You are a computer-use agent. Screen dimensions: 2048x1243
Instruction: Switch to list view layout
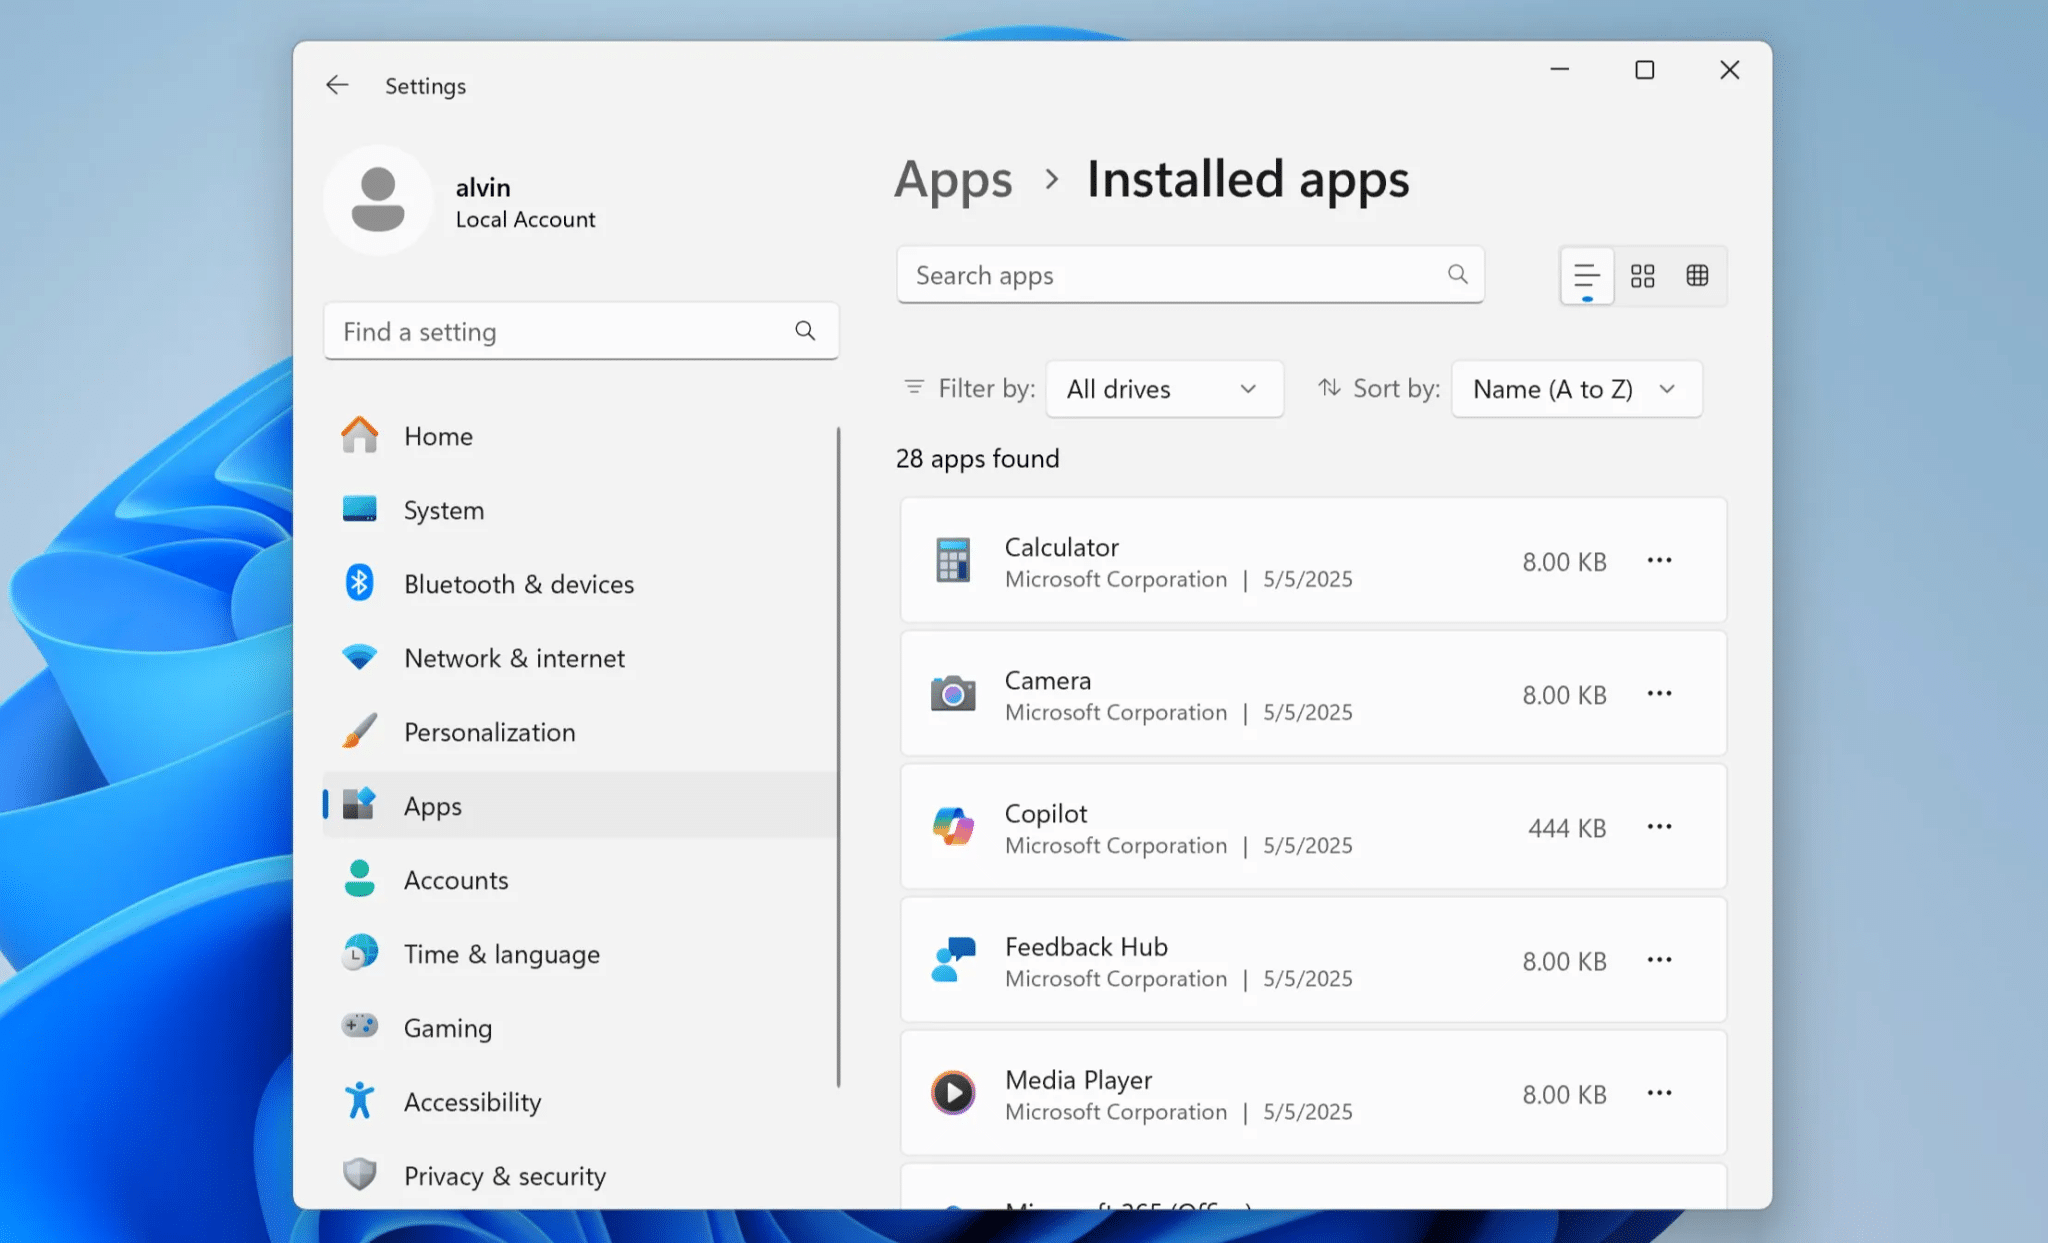click(1585, 275)
